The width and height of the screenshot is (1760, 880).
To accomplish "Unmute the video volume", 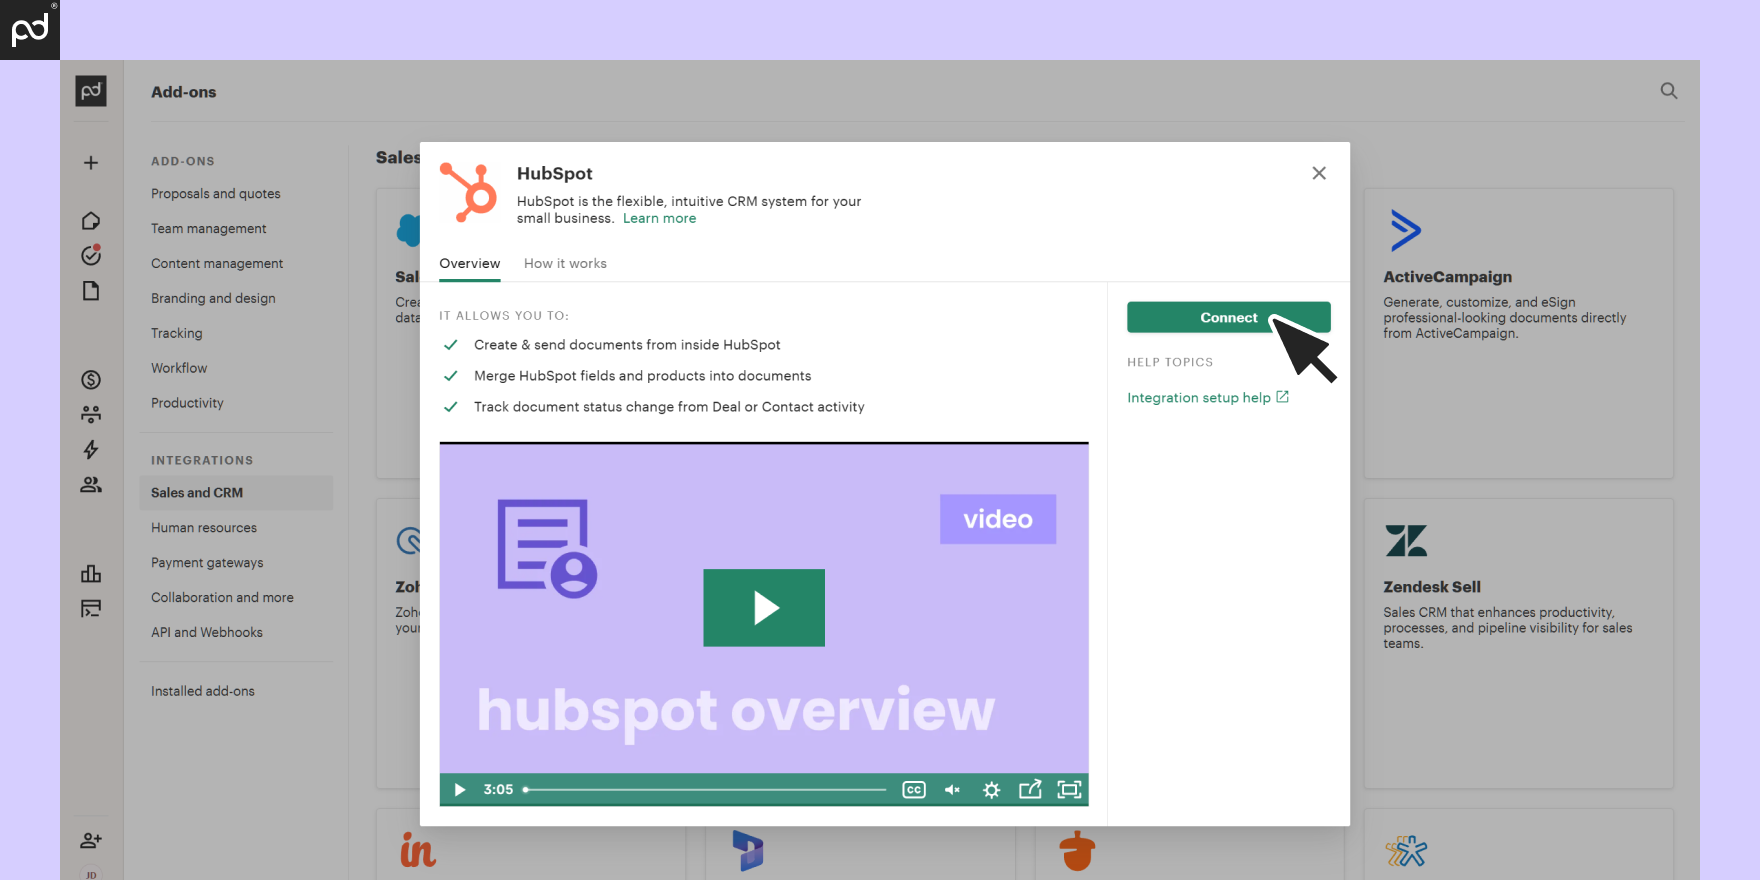I will [x=952, y=790].
